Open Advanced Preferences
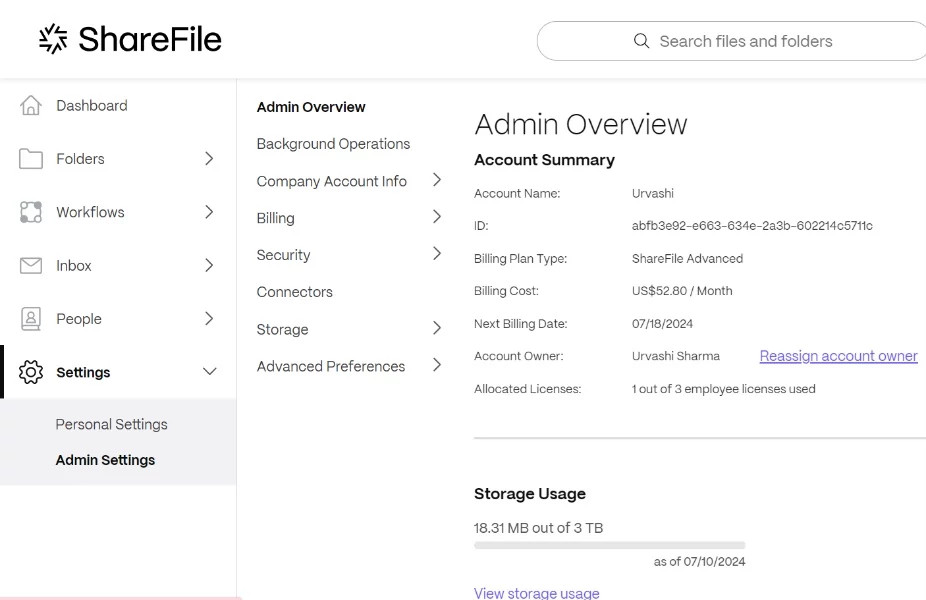 pos(331,366)
